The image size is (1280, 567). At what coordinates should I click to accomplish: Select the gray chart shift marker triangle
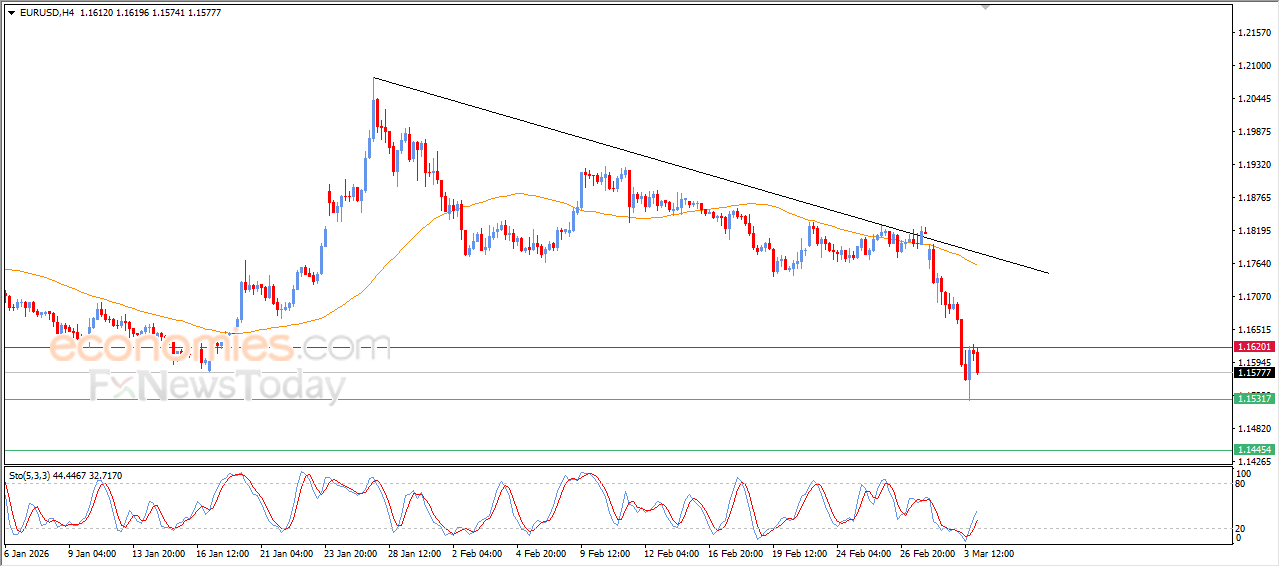click(987, 7)
